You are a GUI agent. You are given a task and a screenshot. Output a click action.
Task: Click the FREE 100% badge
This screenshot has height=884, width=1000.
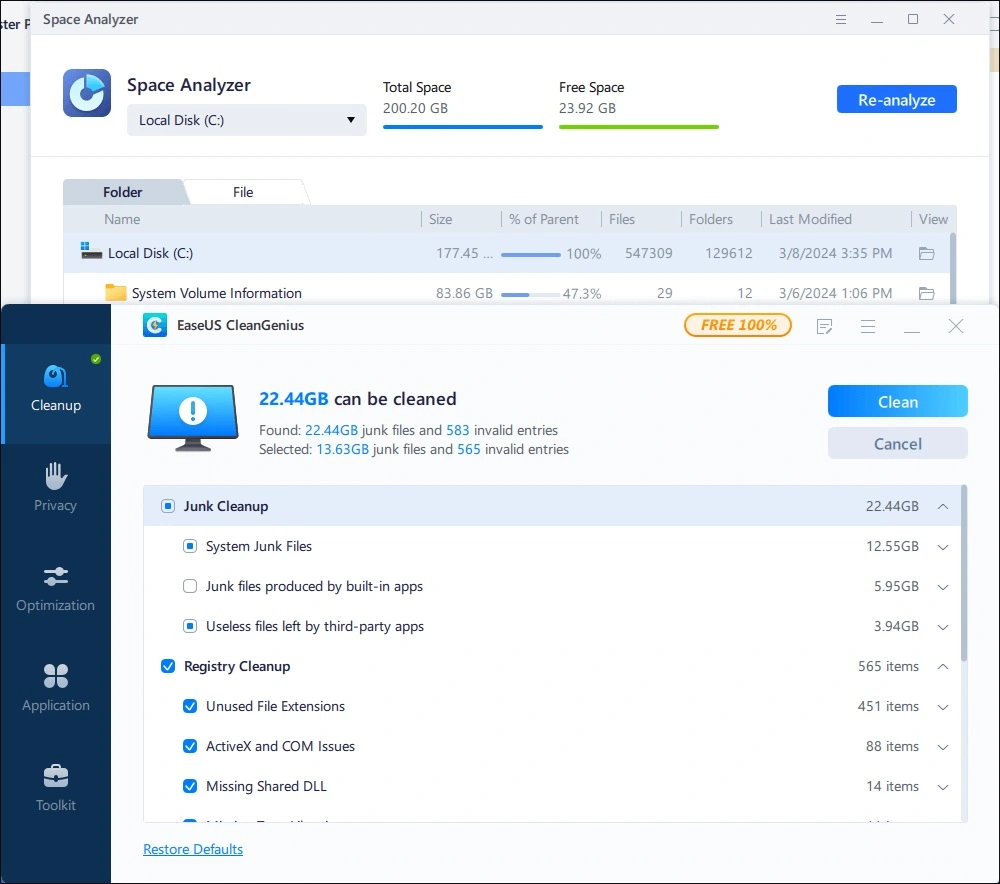coord(738,325)
